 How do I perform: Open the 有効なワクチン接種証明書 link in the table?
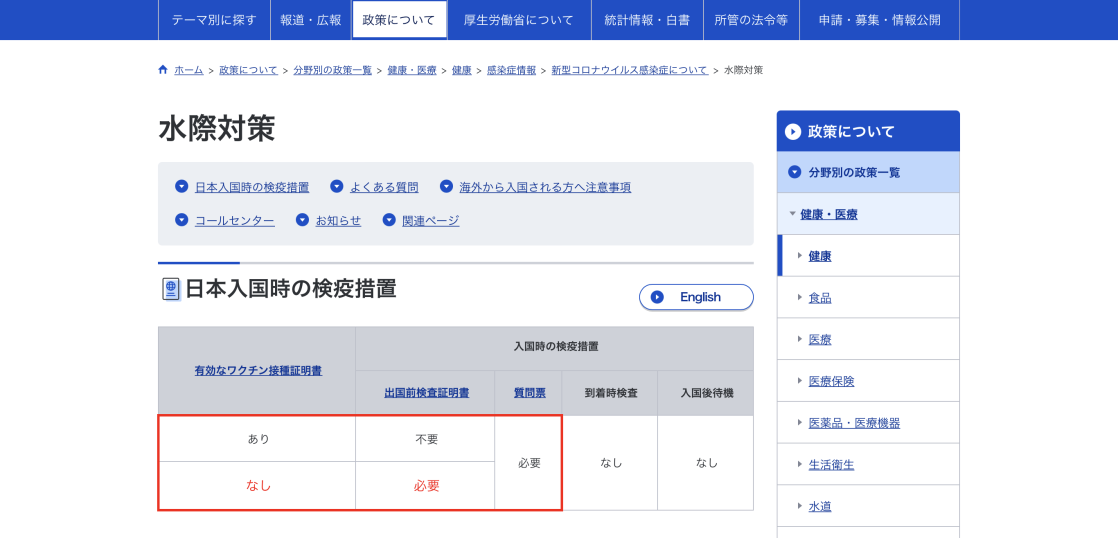(257, 370)
